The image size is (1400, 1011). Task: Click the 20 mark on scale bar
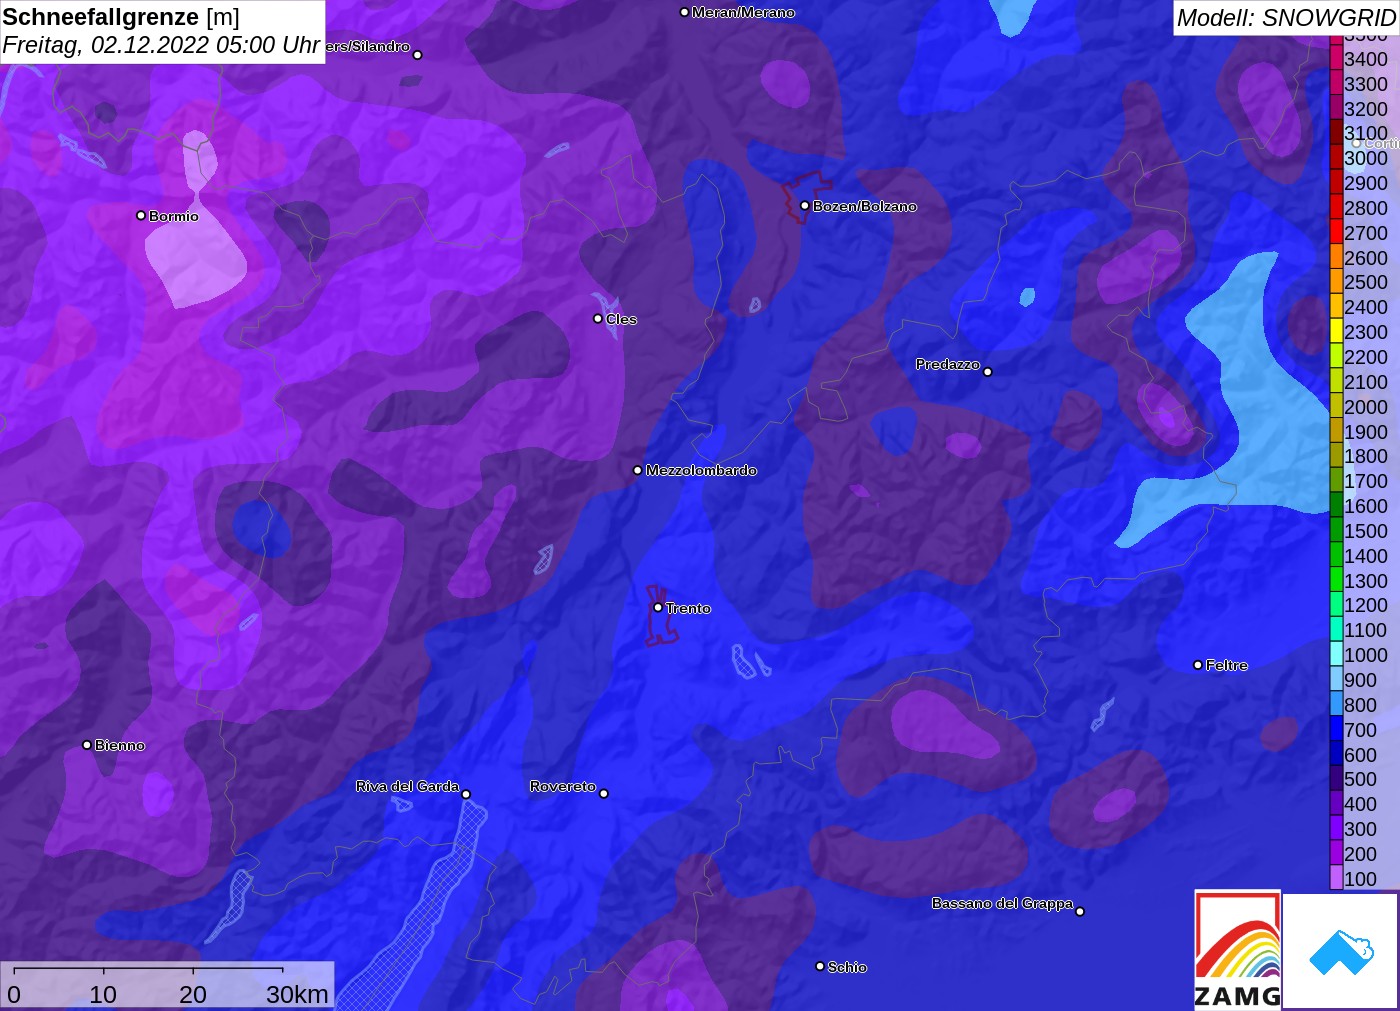193,994
